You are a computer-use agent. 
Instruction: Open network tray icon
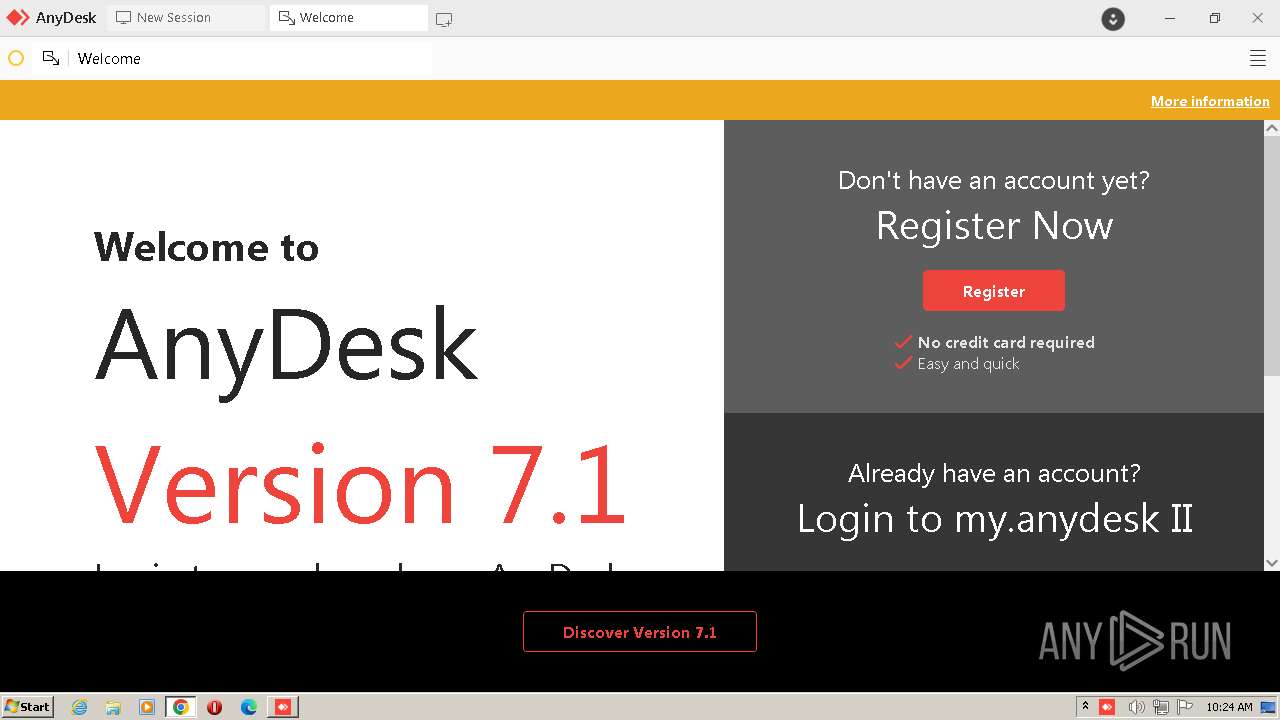click(1161, 707)
